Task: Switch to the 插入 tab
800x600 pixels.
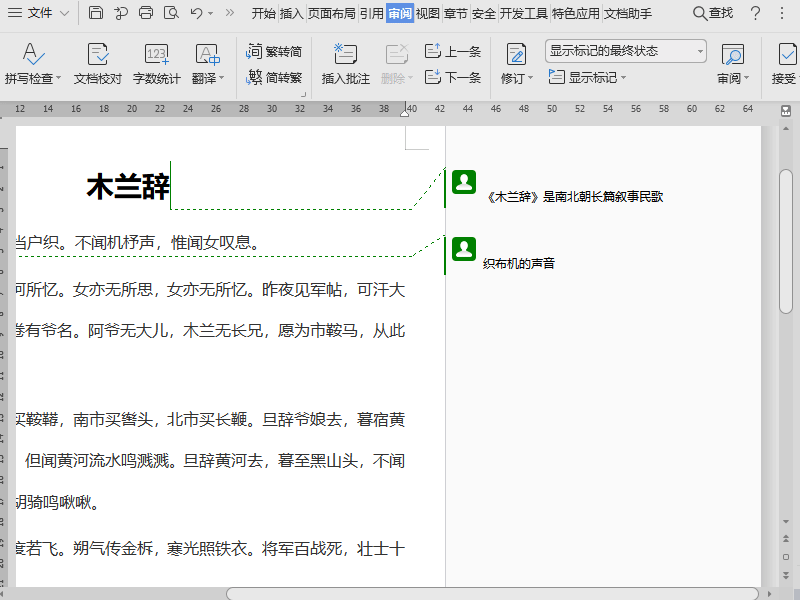Action: coord(292,13)
